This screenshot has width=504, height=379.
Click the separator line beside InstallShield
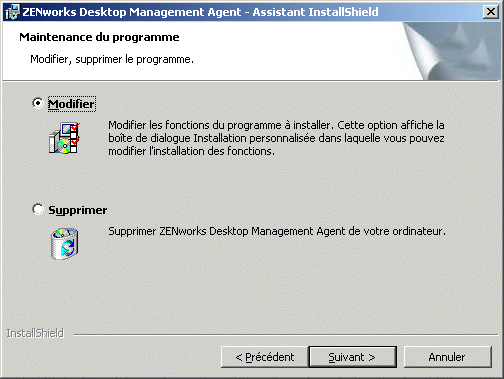[286, 334]
